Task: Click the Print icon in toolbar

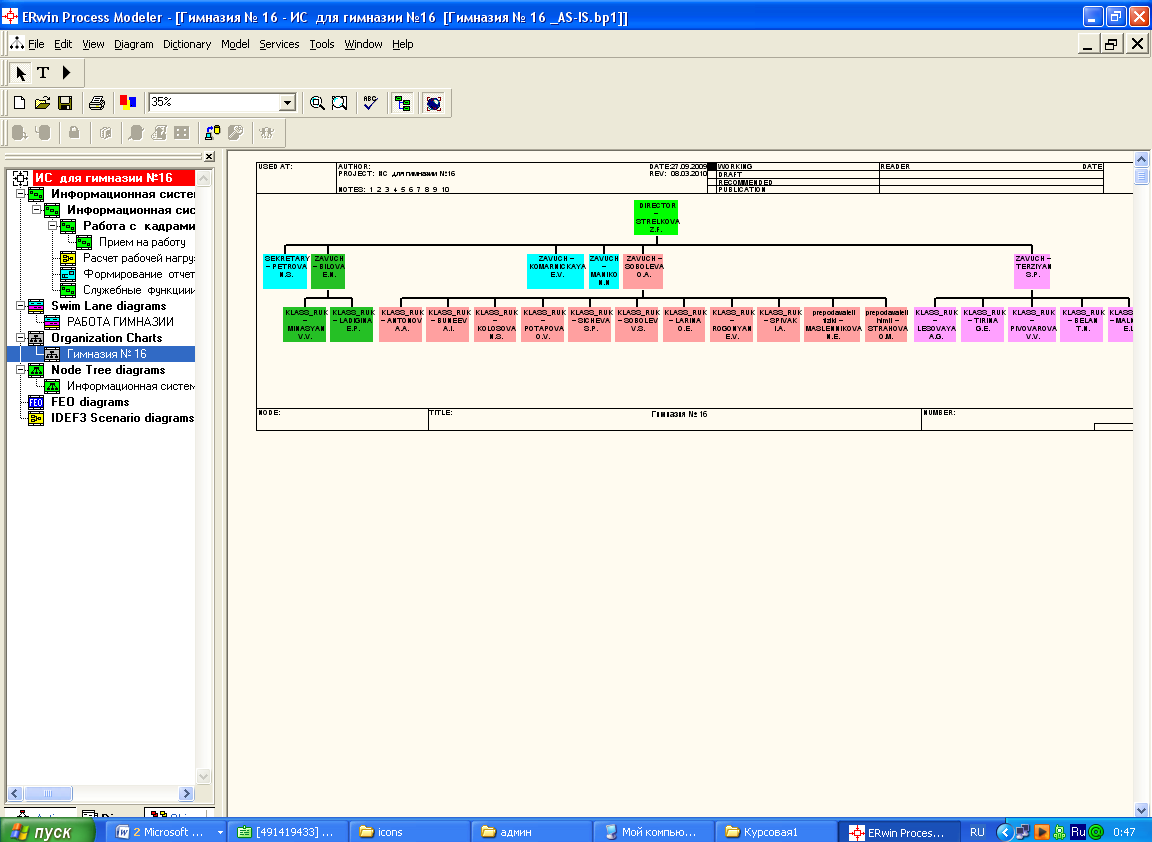Action: pyautogui.click(x=96, y=103)
